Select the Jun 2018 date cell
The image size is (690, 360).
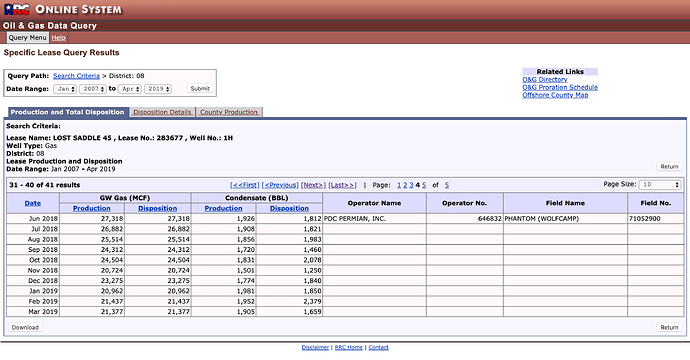(33, 219)
